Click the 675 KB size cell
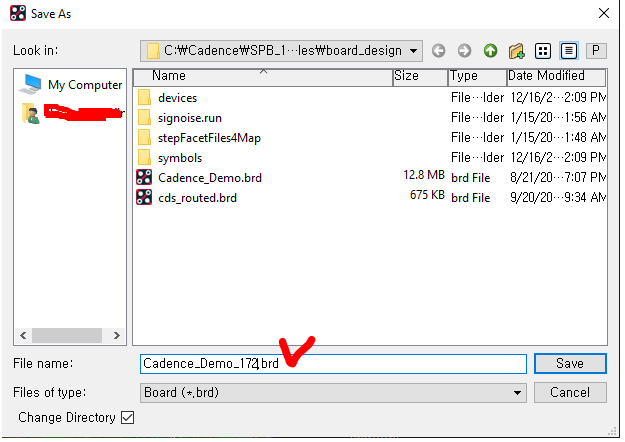The height and width of the screenshot is (442, 625). (x=427, y=195)
